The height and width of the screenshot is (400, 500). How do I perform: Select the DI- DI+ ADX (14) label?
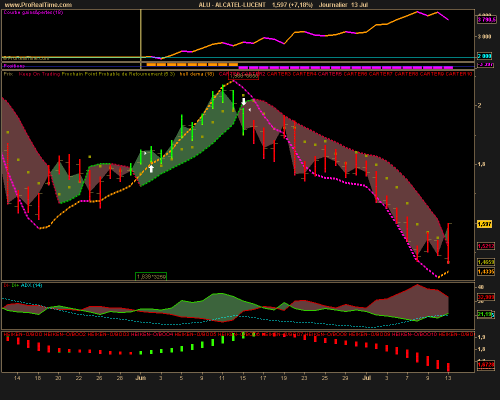[23, 285]
